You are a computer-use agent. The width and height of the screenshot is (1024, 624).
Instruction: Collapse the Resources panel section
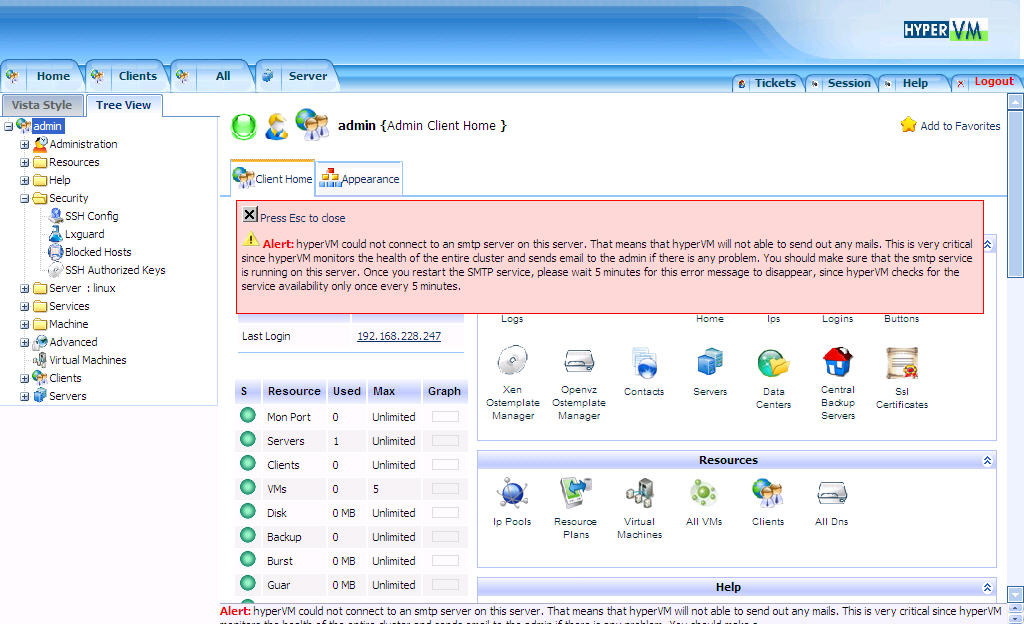point(987,461)
